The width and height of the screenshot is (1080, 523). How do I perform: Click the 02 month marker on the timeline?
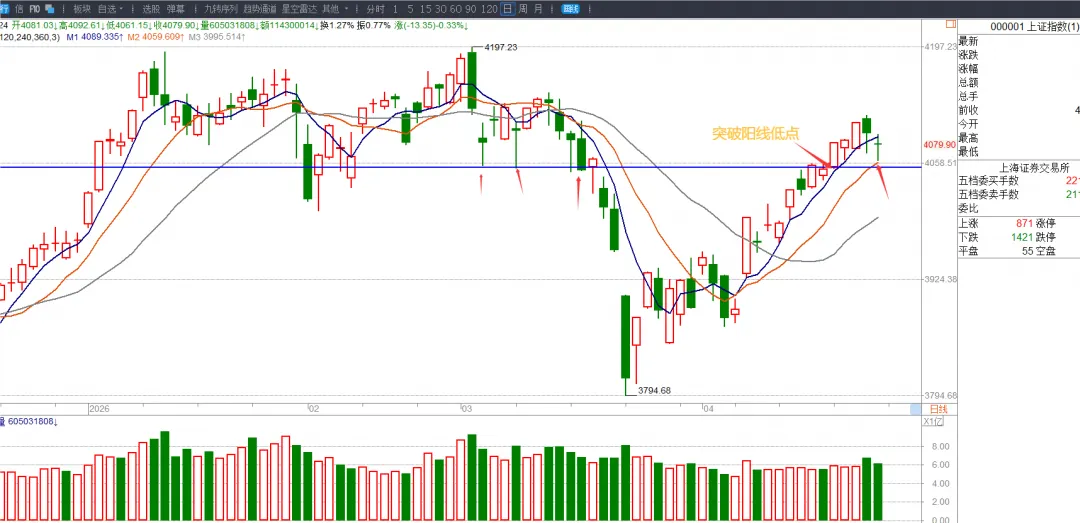point(313,409)
